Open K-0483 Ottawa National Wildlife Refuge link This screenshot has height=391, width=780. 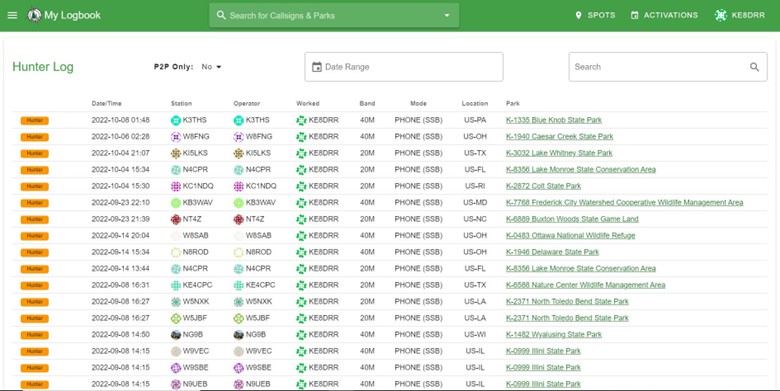pyautogui.click(x=571, y=235)
